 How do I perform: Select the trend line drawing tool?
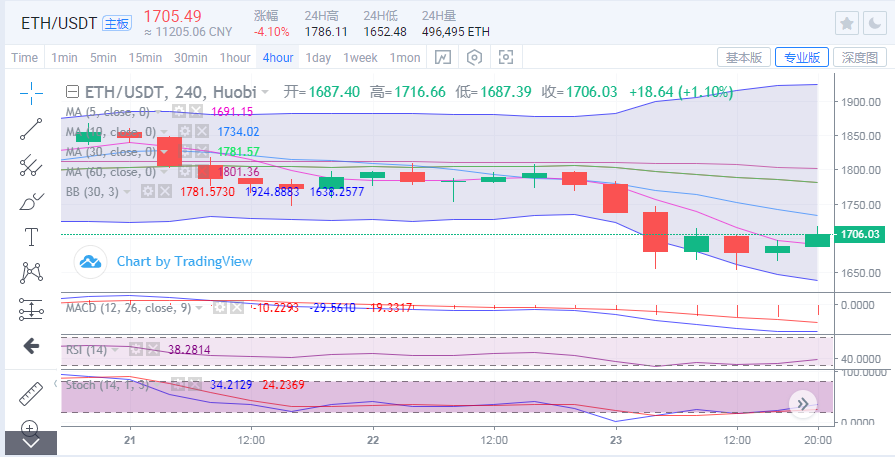[31, 130]
